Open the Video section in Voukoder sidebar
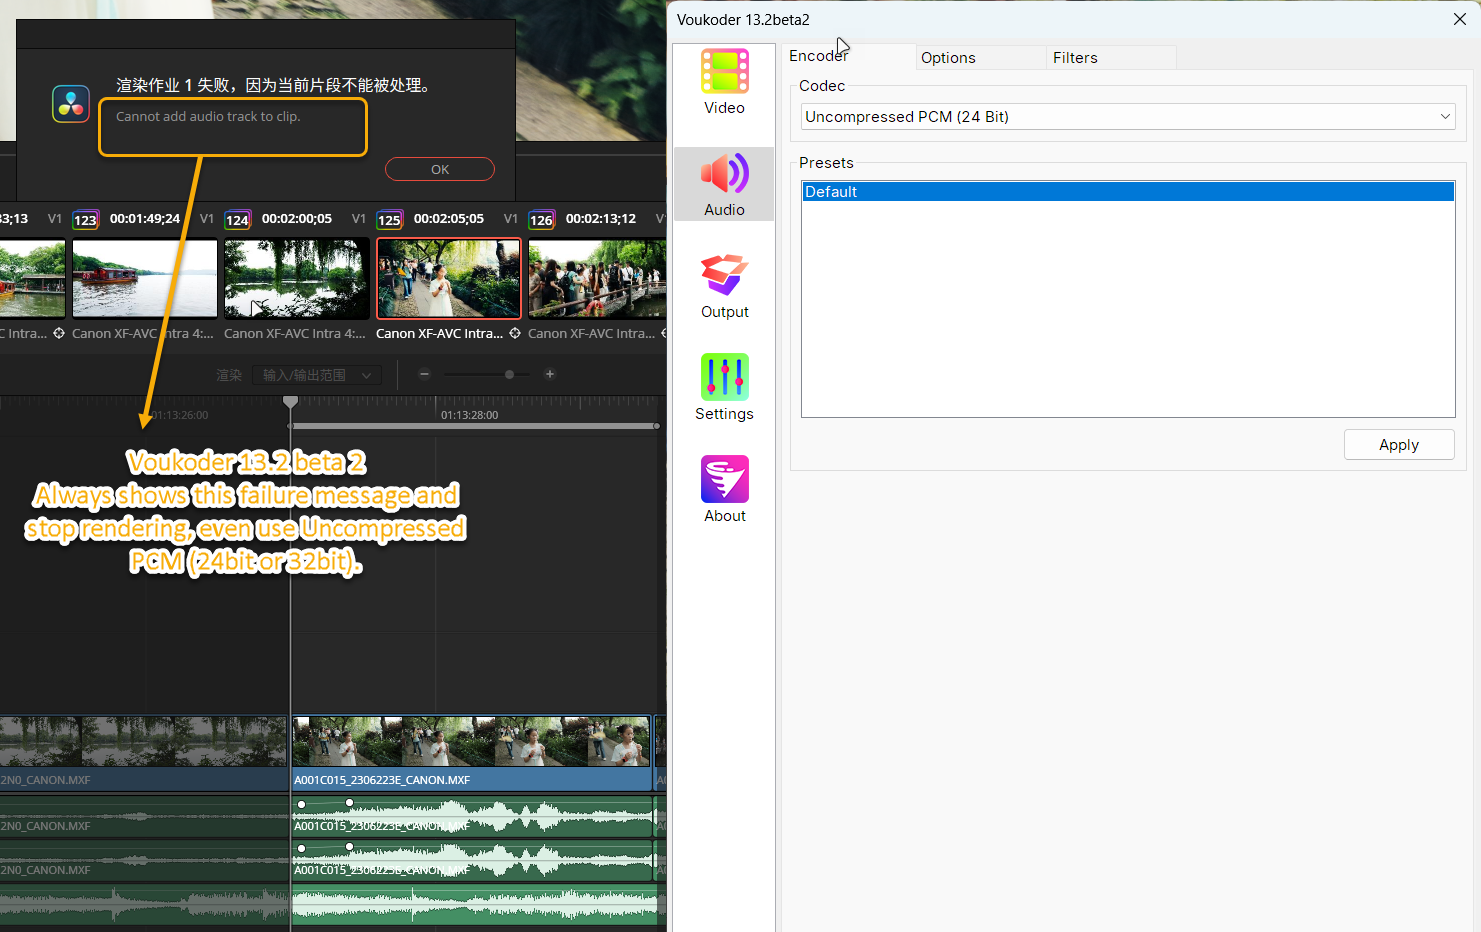The width and height of the screenshot is (1481, 932). [x=724, y=73]
